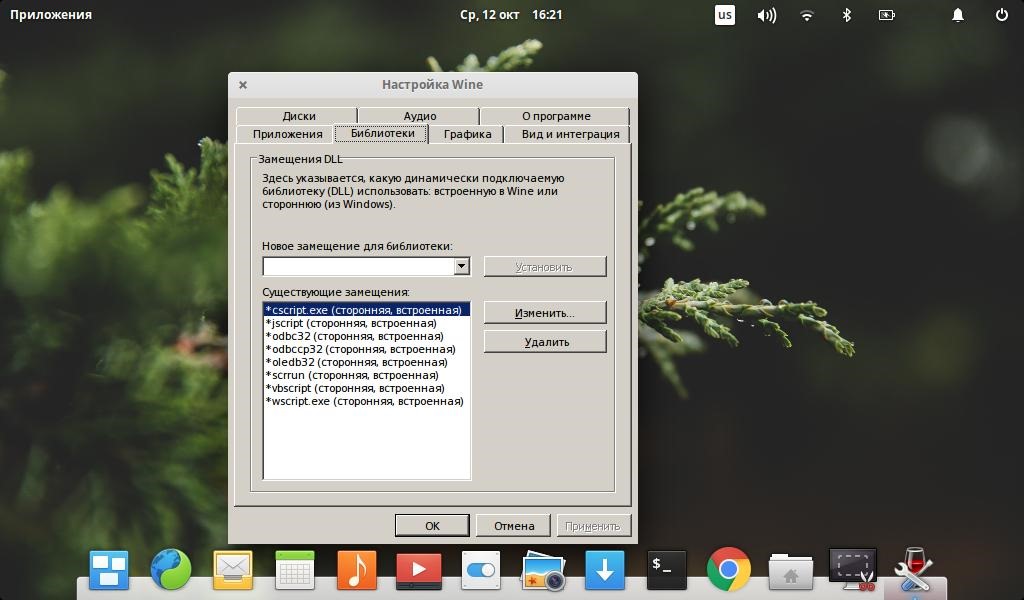Screen dimensions: 1024x600
Task: Expand the new library override dropdown arrow
Action: (x=462, y=266)
